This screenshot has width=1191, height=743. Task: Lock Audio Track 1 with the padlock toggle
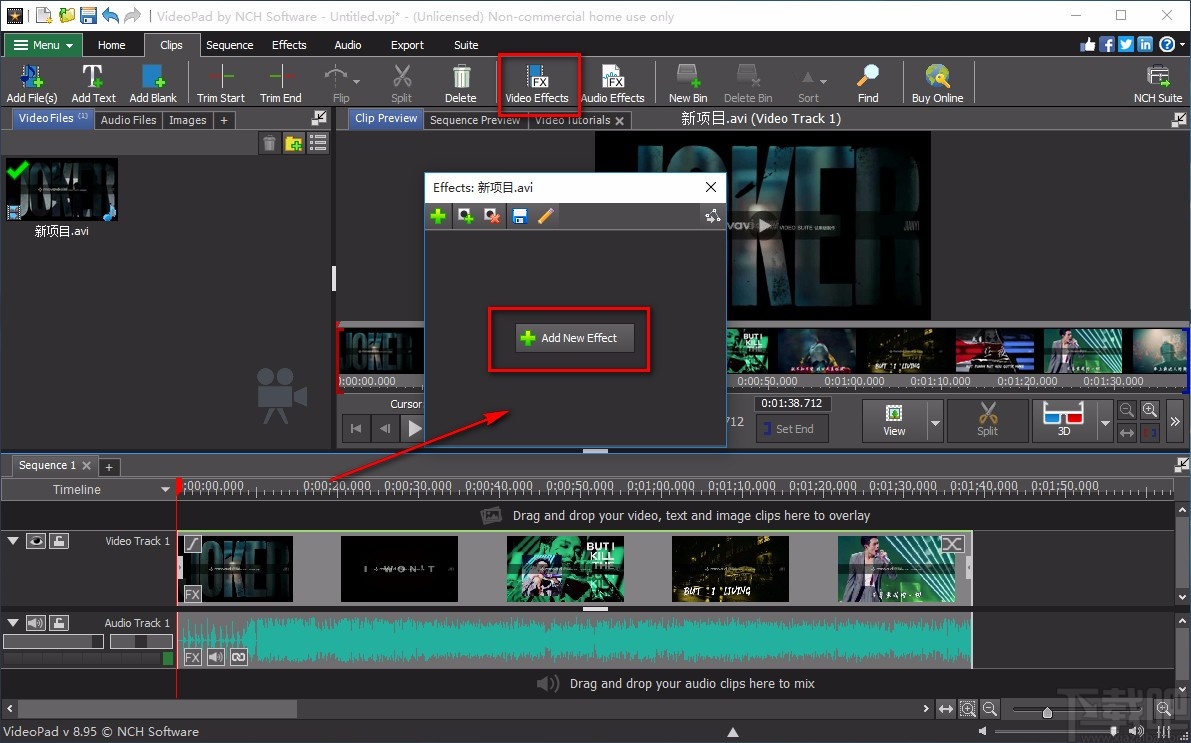pos(60,622)
